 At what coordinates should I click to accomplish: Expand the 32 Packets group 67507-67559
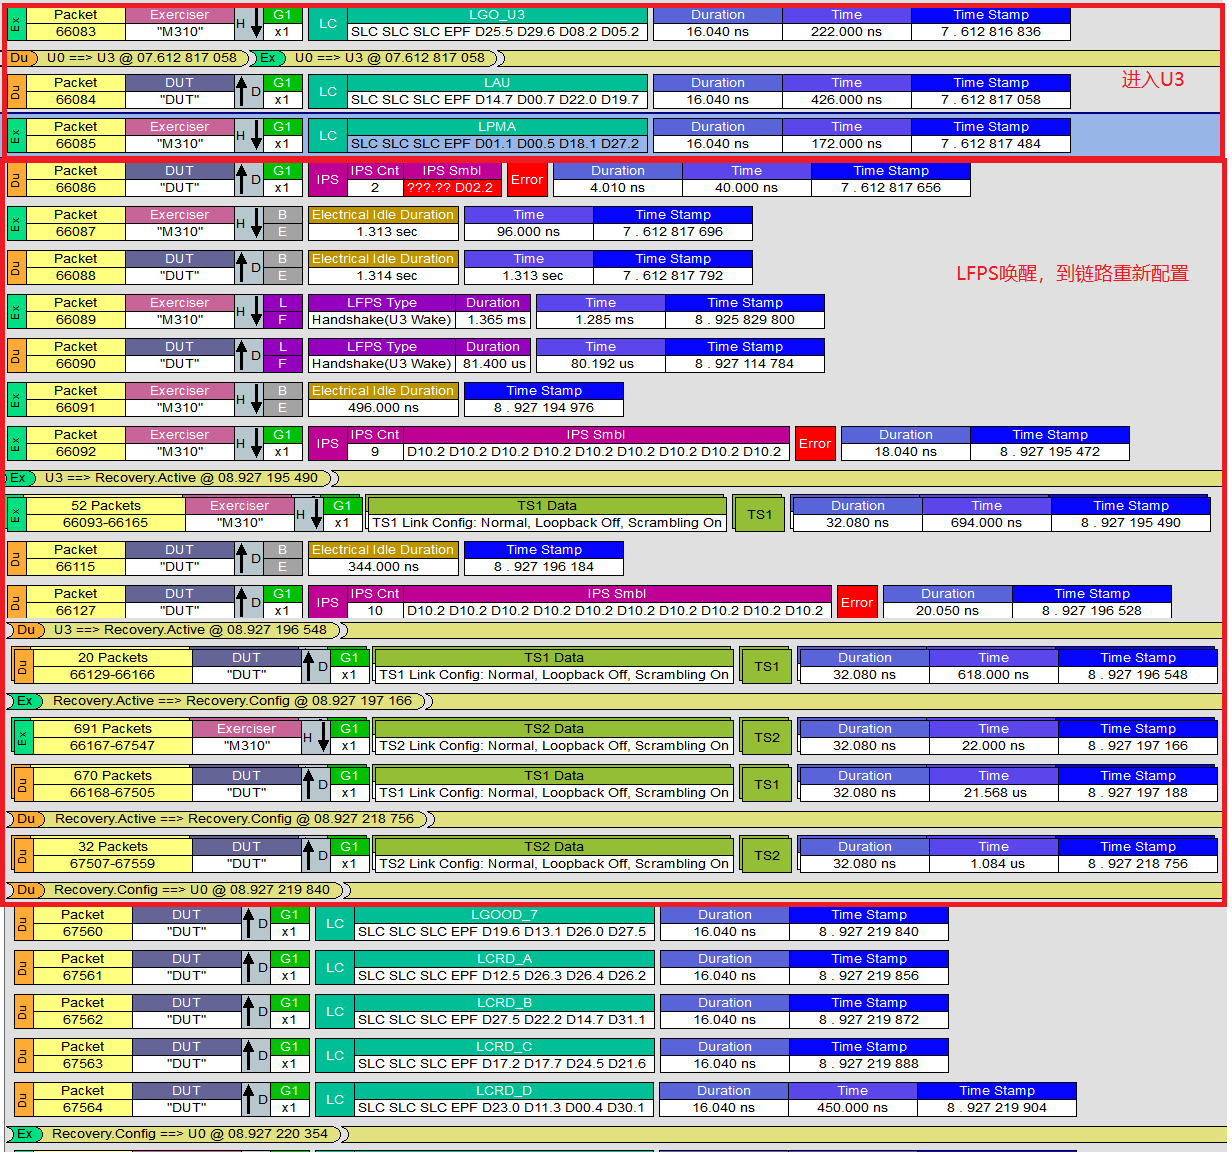click(x=112, y=856)
